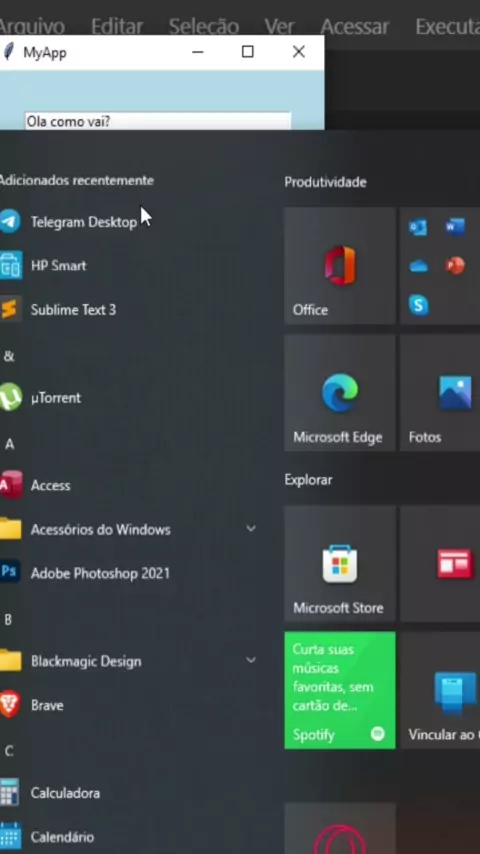This screenshot has width=480, height=854.
Task: Expand the Blackmagic Design folder chevron
Action: click(x=251, y=660)
